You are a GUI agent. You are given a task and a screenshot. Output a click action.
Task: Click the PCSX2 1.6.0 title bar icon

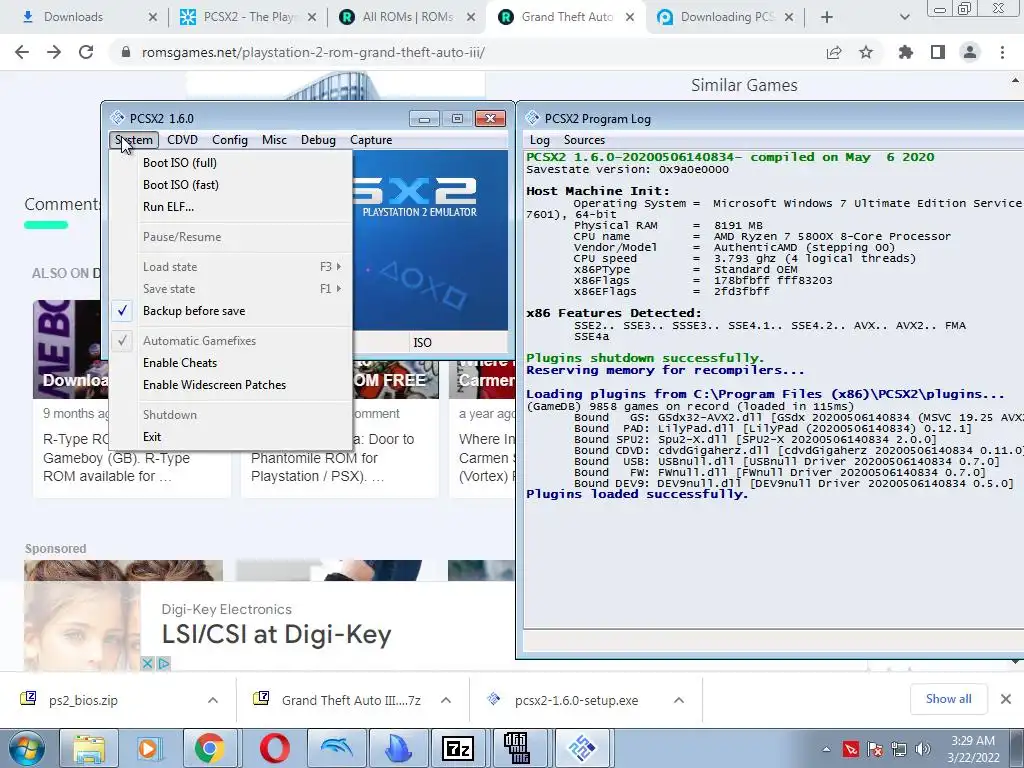click(x=117, y=118)
